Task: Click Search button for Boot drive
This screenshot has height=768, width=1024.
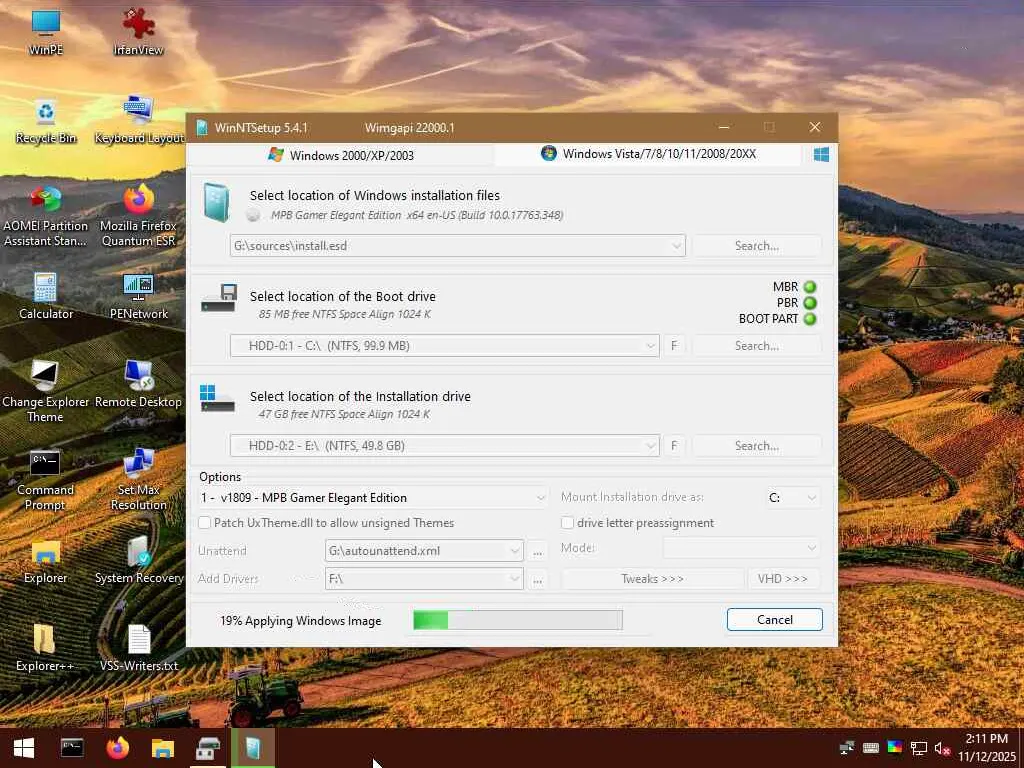Action: [x=756, y=345]
